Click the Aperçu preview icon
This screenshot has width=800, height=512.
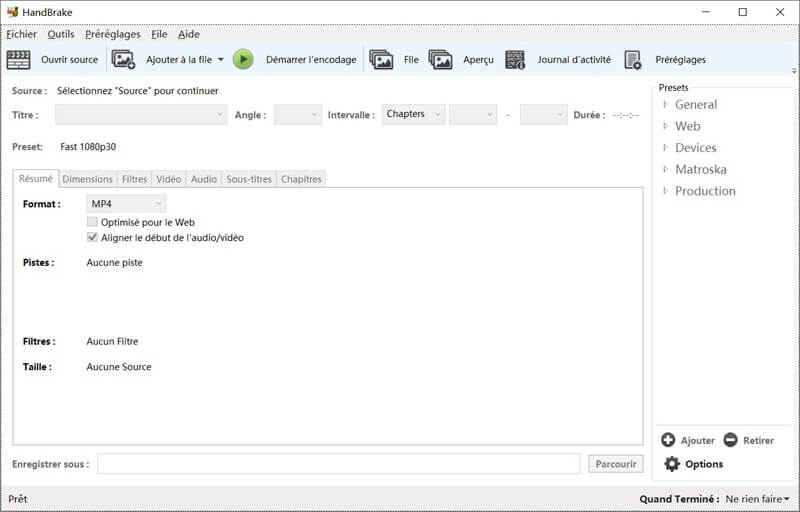440,60
